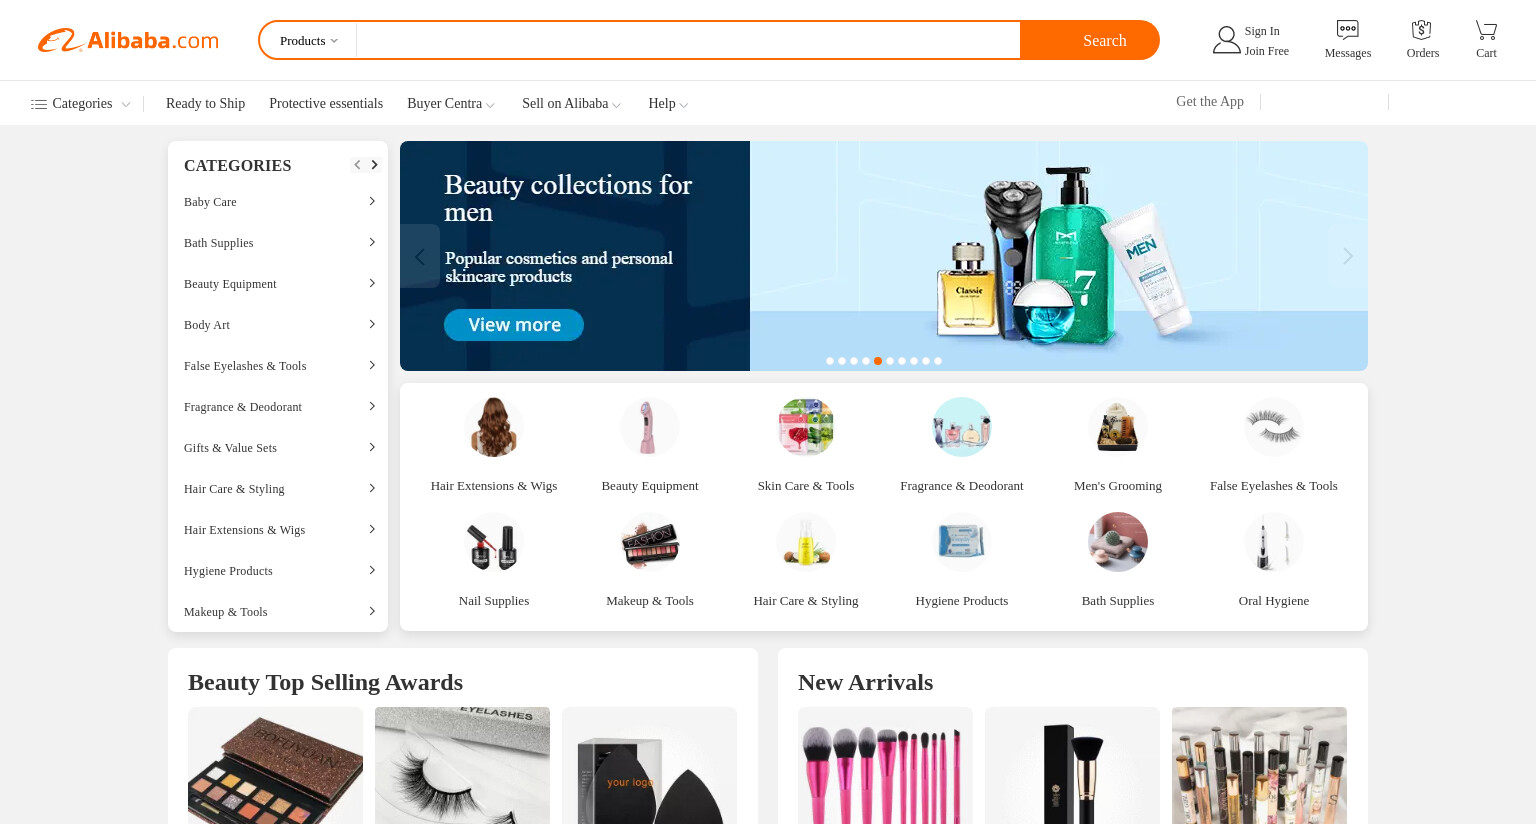Click the Sign In user avatar icon
The width and height of the screenshot is (1536, 824).
(x=1226, y=40)
